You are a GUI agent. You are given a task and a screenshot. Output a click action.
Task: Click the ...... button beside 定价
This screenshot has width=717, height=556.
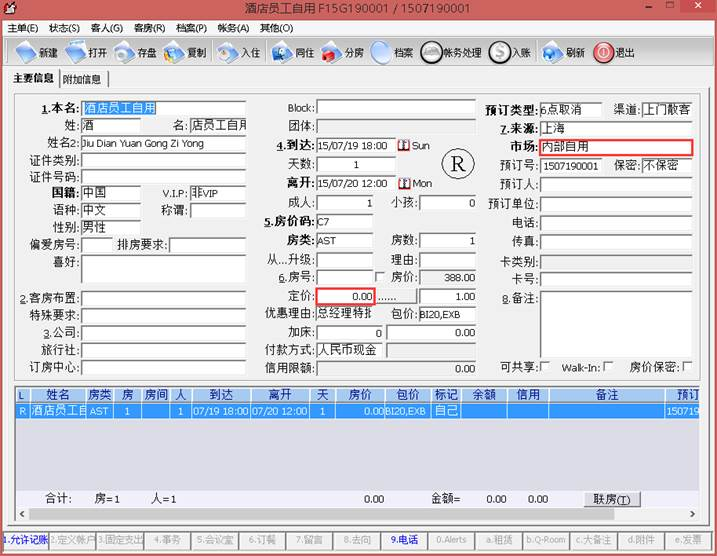396,296
